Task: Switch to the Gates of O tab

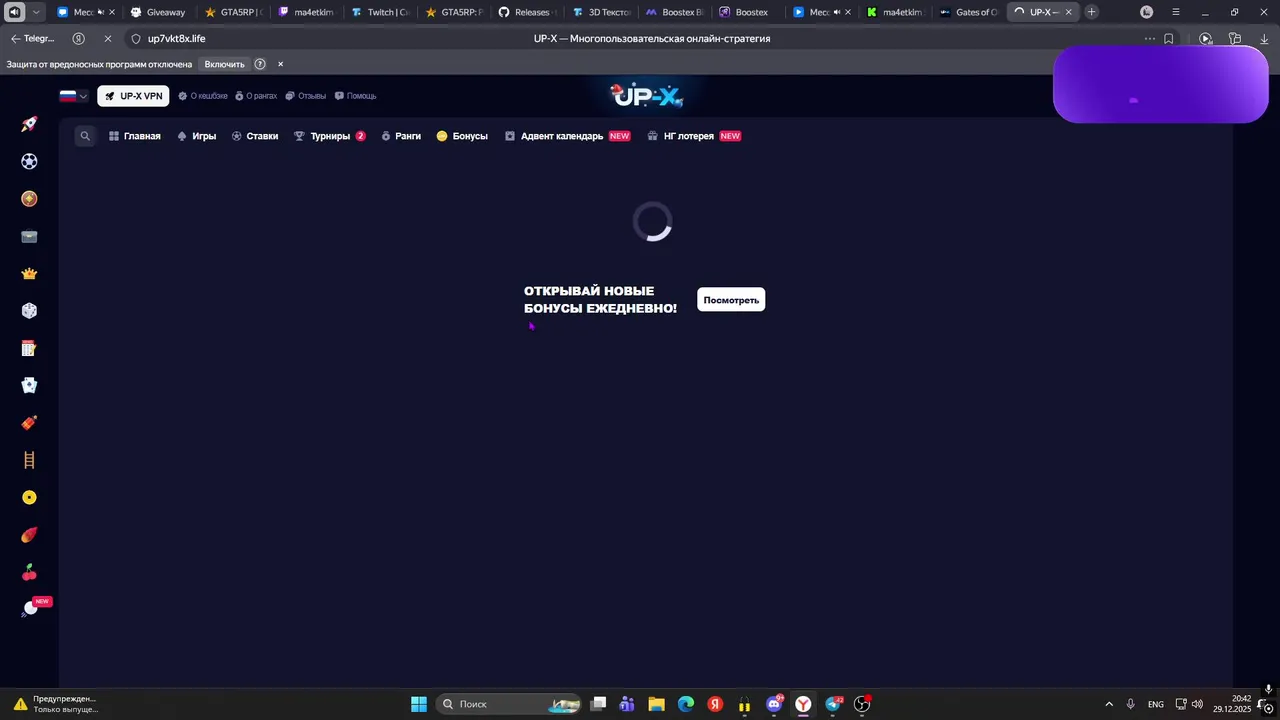Action: [970, 12]
